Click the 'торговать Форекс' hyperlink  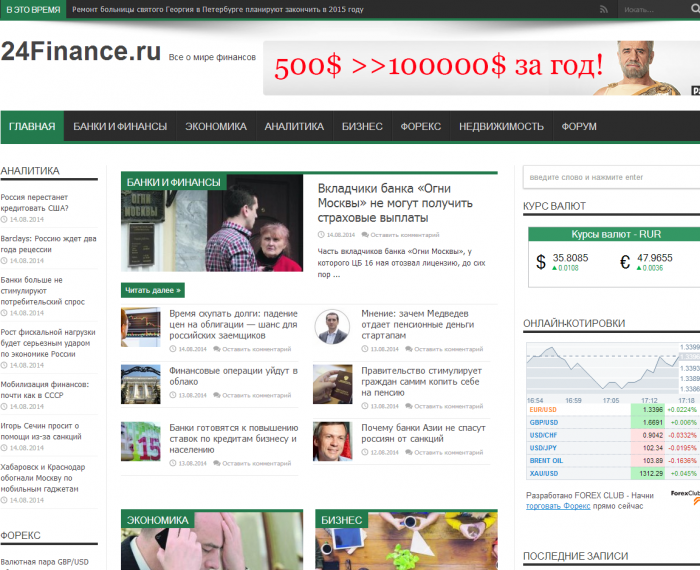click(x=558, y=506)
